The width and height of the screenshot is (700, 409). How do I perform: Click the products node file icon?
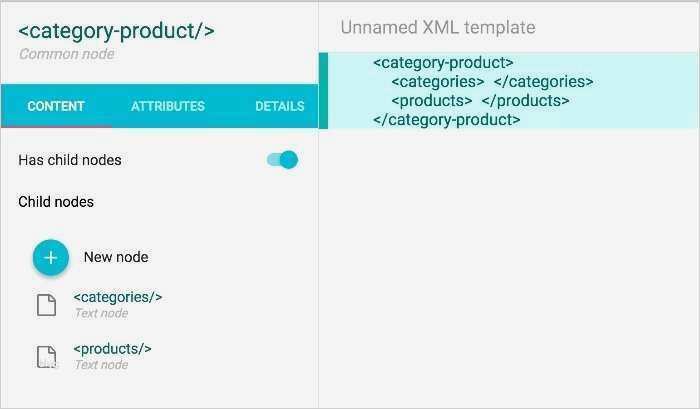tap(47, 357)
